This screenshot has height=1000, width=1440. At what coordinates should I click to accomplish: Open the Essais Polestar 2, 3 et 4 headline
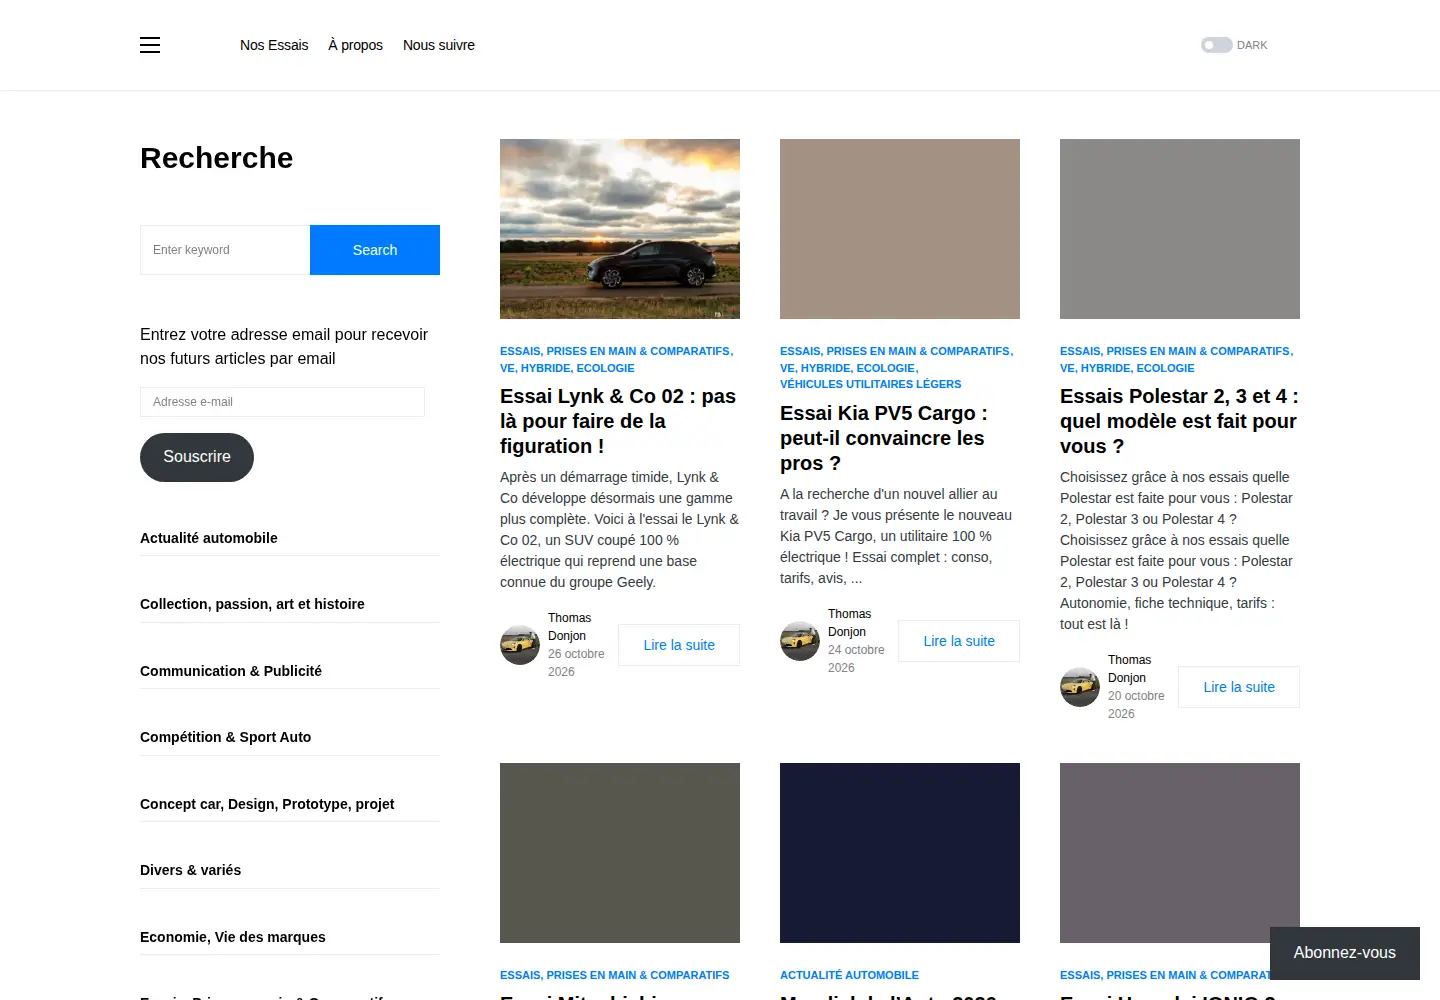(1180, 421)
